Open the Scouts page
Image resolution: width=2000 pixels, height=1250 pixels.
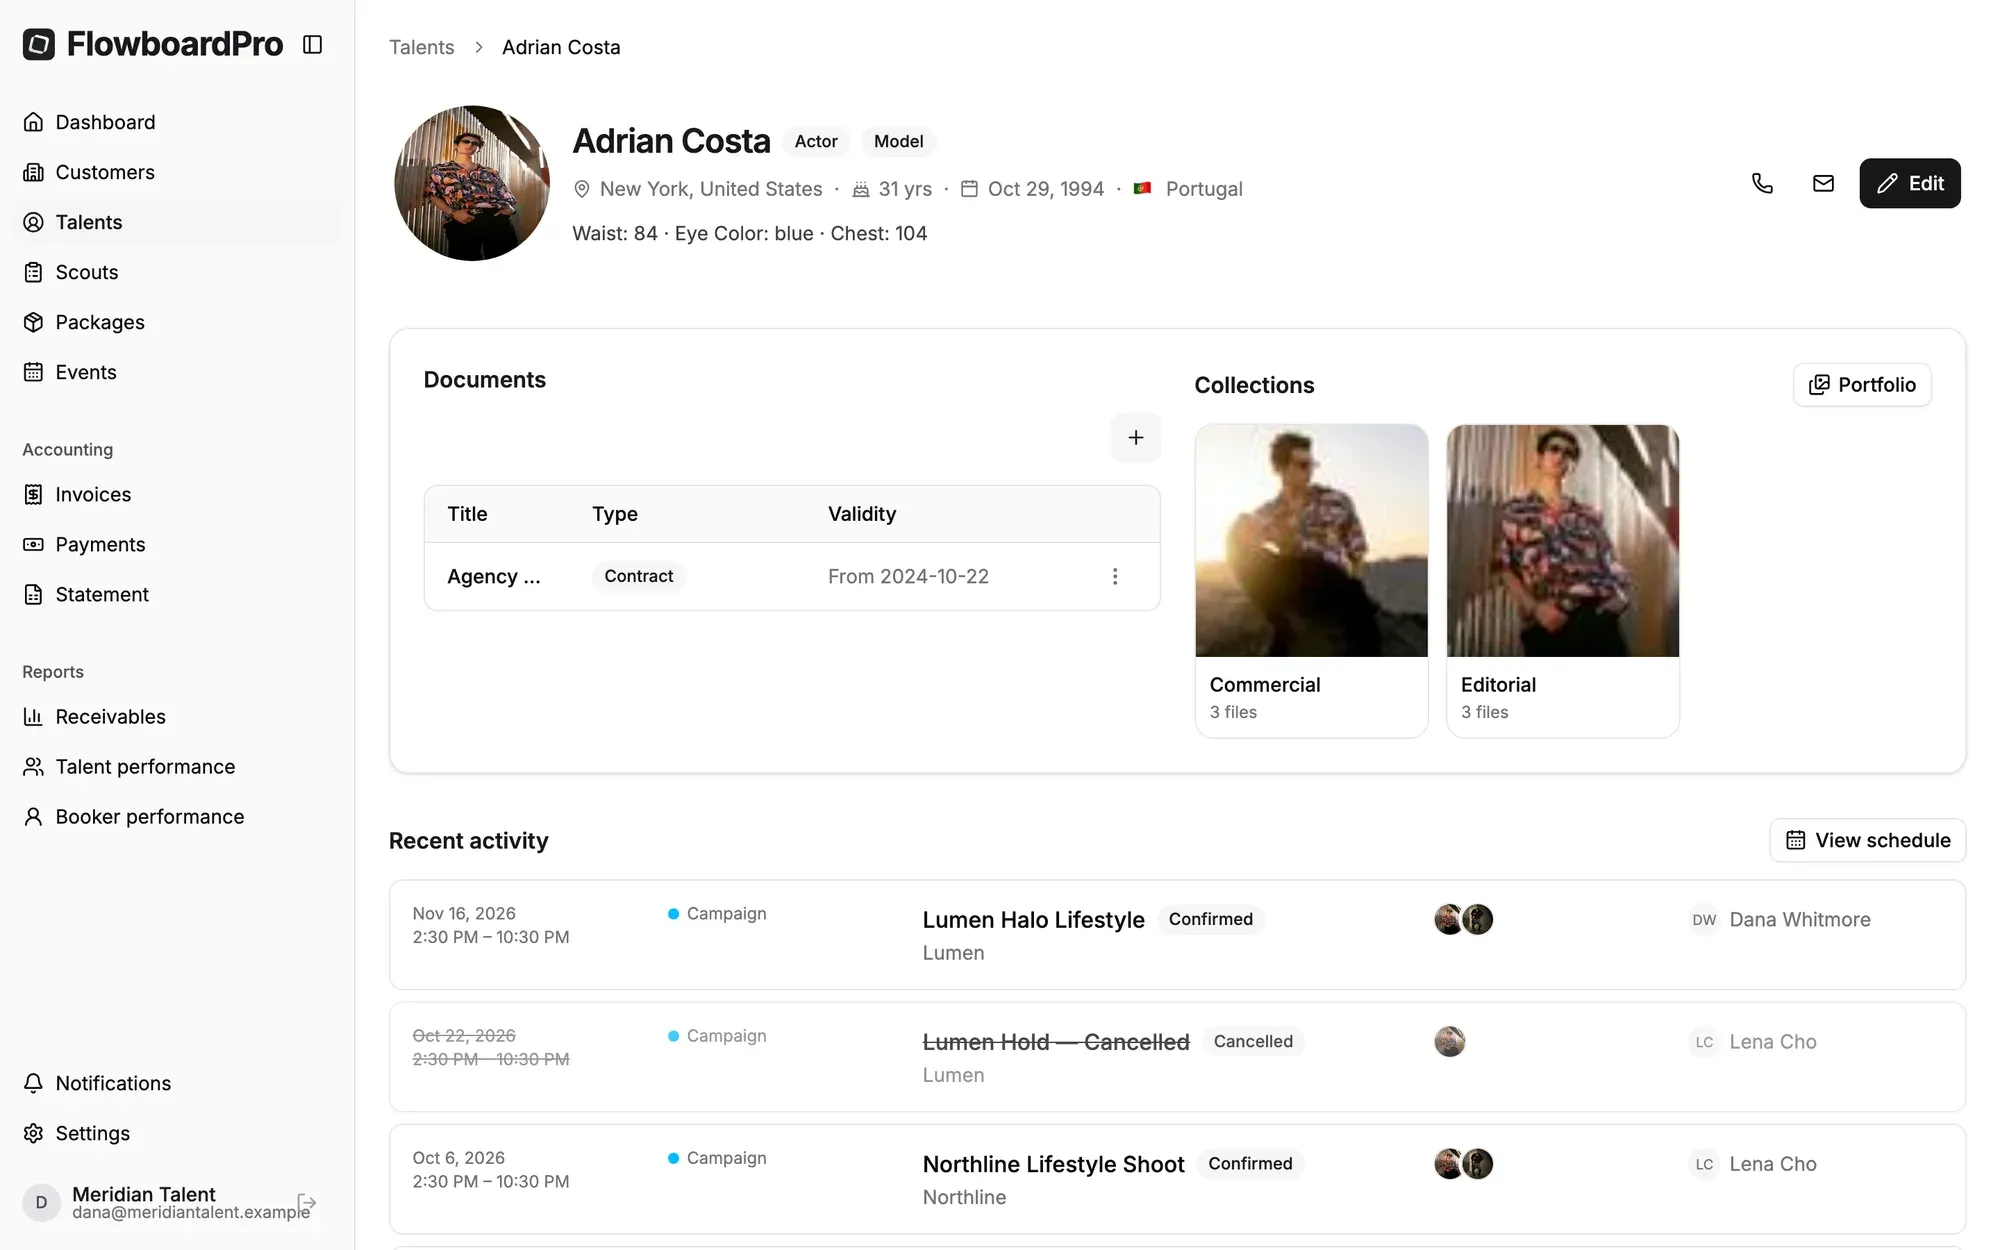click(178, 272)
